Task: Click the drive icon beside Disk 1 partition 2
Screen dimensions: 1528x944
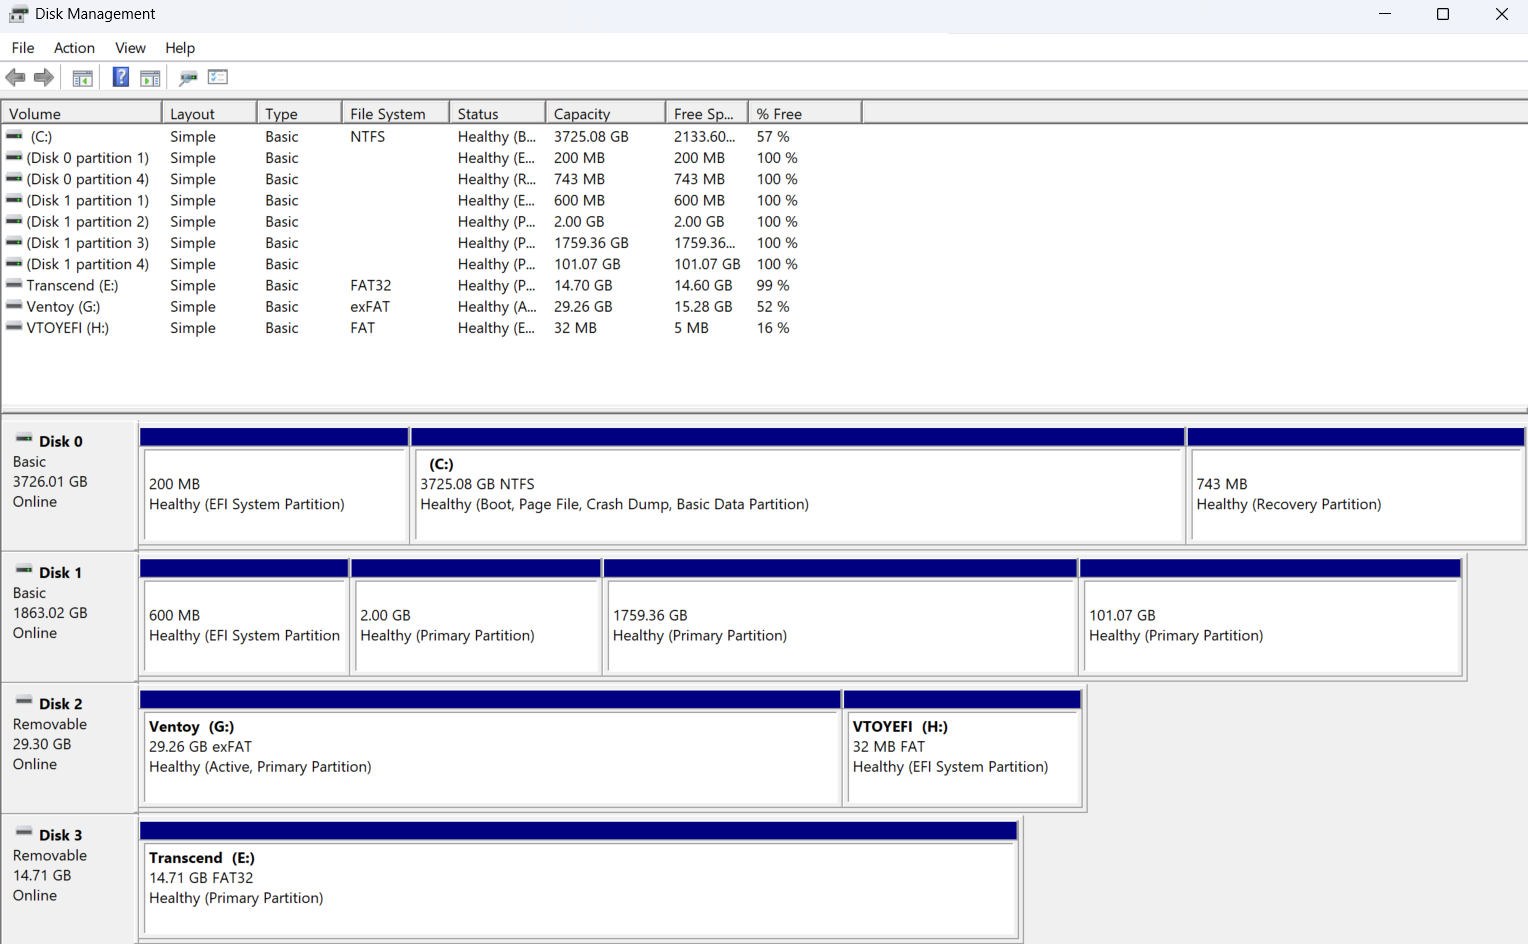Action: point(14,221)
